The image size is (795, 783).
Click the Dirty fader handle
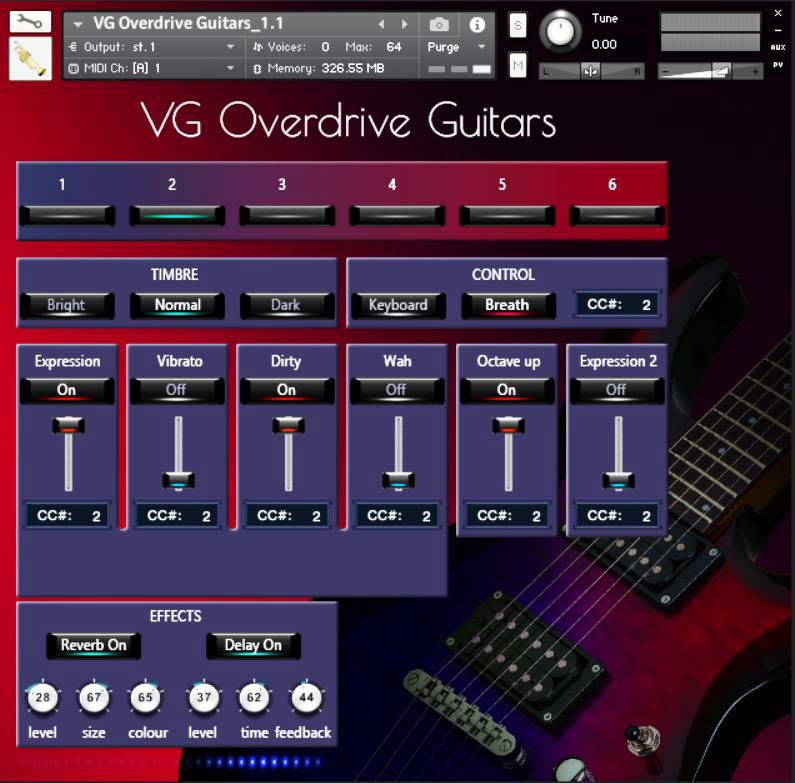tap(288, 425)
